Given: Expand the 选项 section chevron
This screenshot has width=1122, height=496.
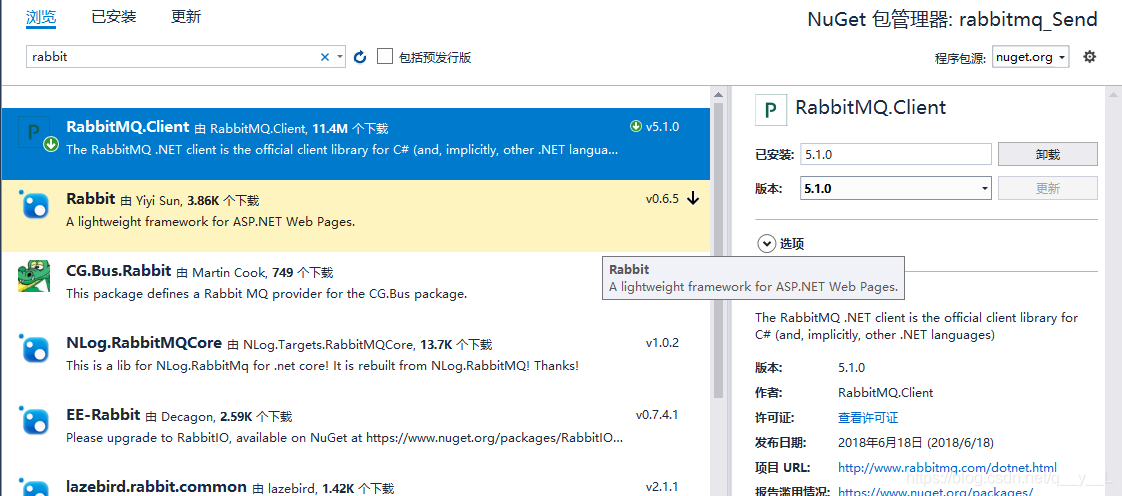Looking at the screenshot, I should pos(766,244).
